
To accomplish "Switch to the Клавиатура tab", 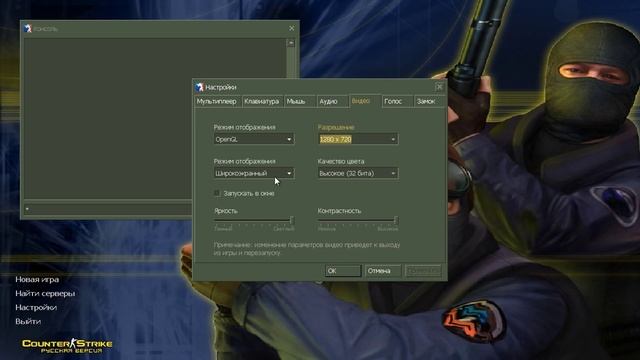I will pyautogui.click(x=262, y=101).
